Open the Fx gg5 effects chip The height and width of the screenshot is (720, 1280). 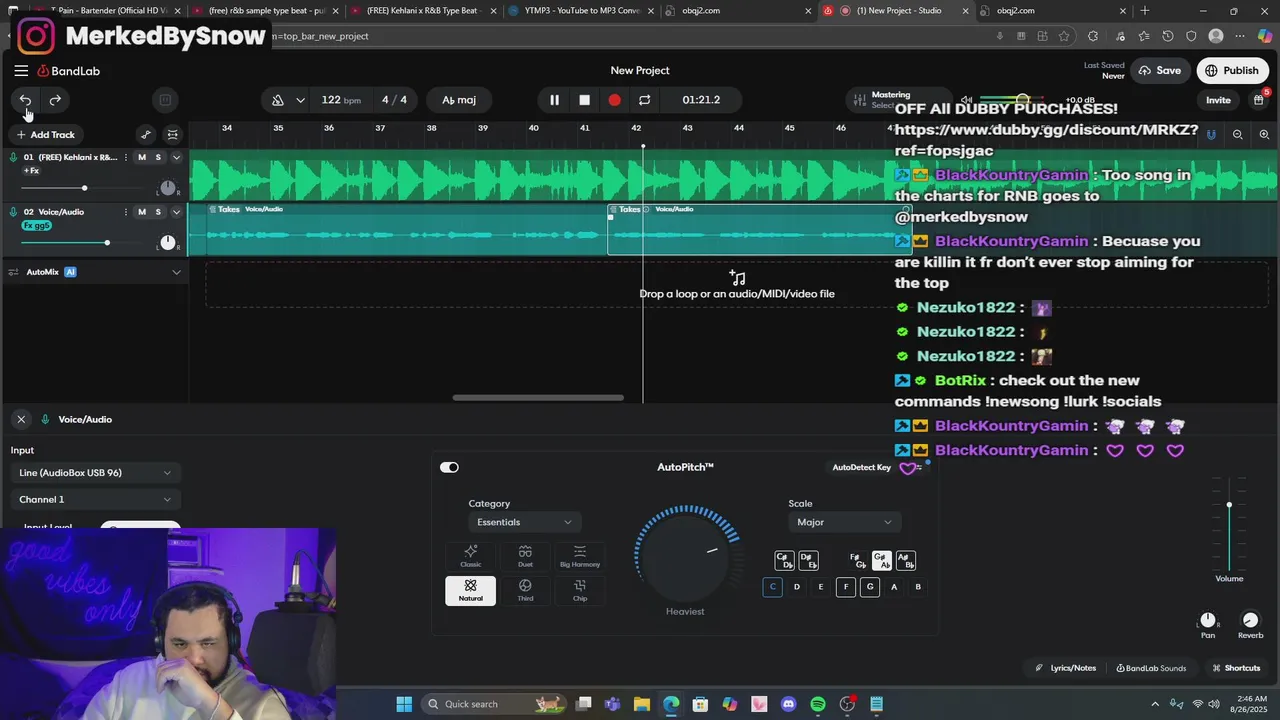tap(36, 226)
